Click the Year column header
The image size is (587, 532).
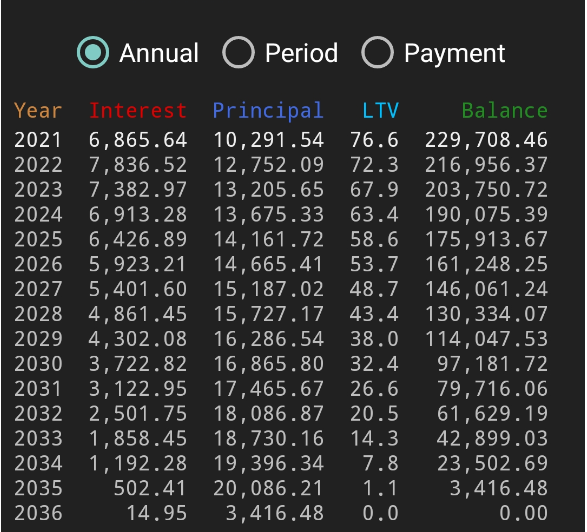click(x=38, y=111)
